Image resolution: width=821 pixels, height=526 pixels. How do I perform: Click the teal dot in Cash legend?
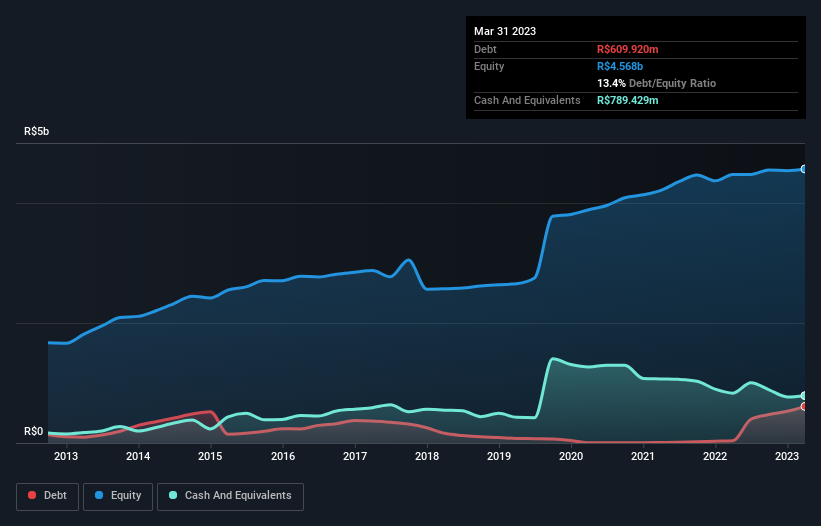(x=173, y=496)
